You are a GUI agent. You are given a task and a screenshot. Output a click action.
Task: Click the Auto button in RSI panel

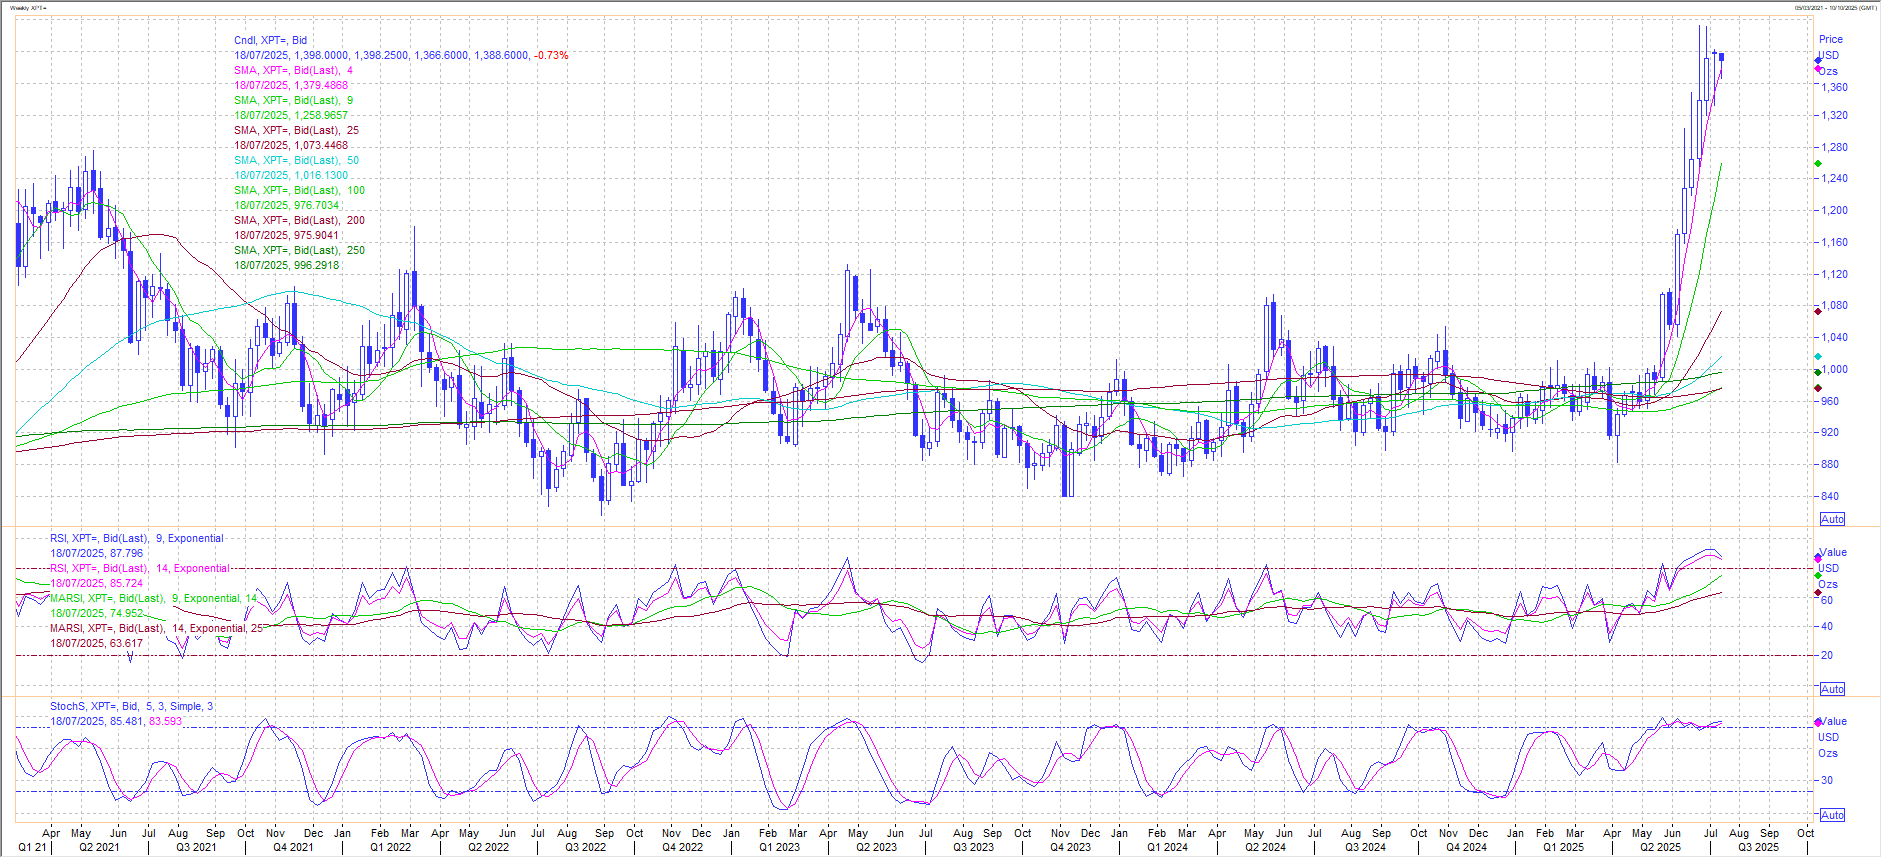pyautogui.click(x=1832, y=689)
